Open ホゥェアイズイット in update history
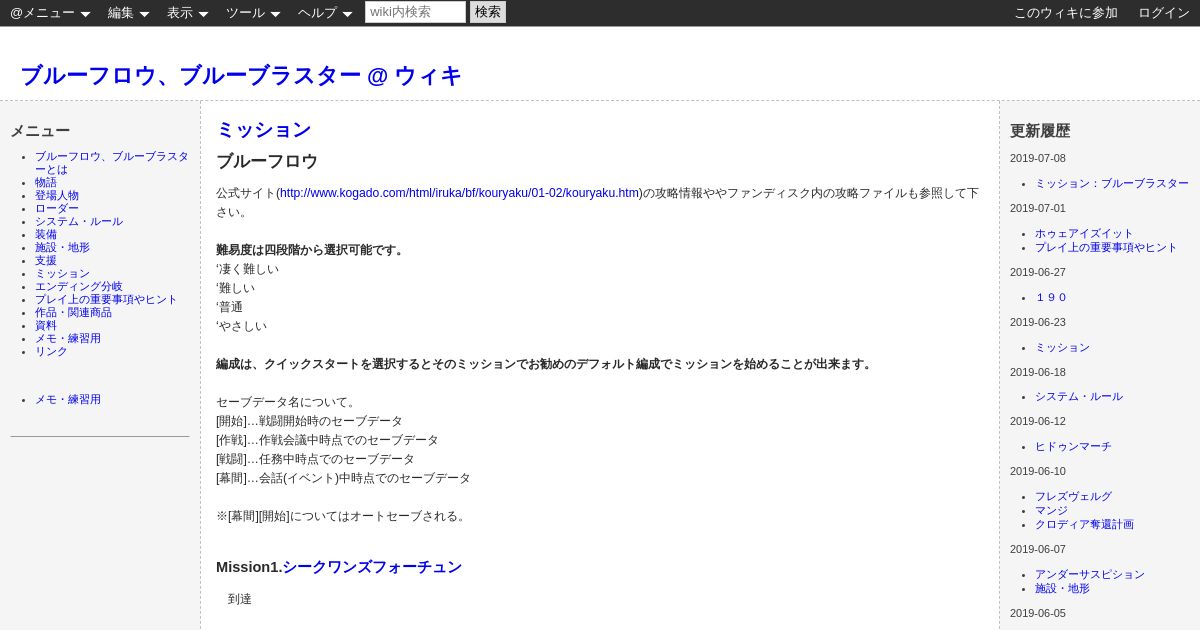Viewport: 1200px width, 630px height. 1084,234
